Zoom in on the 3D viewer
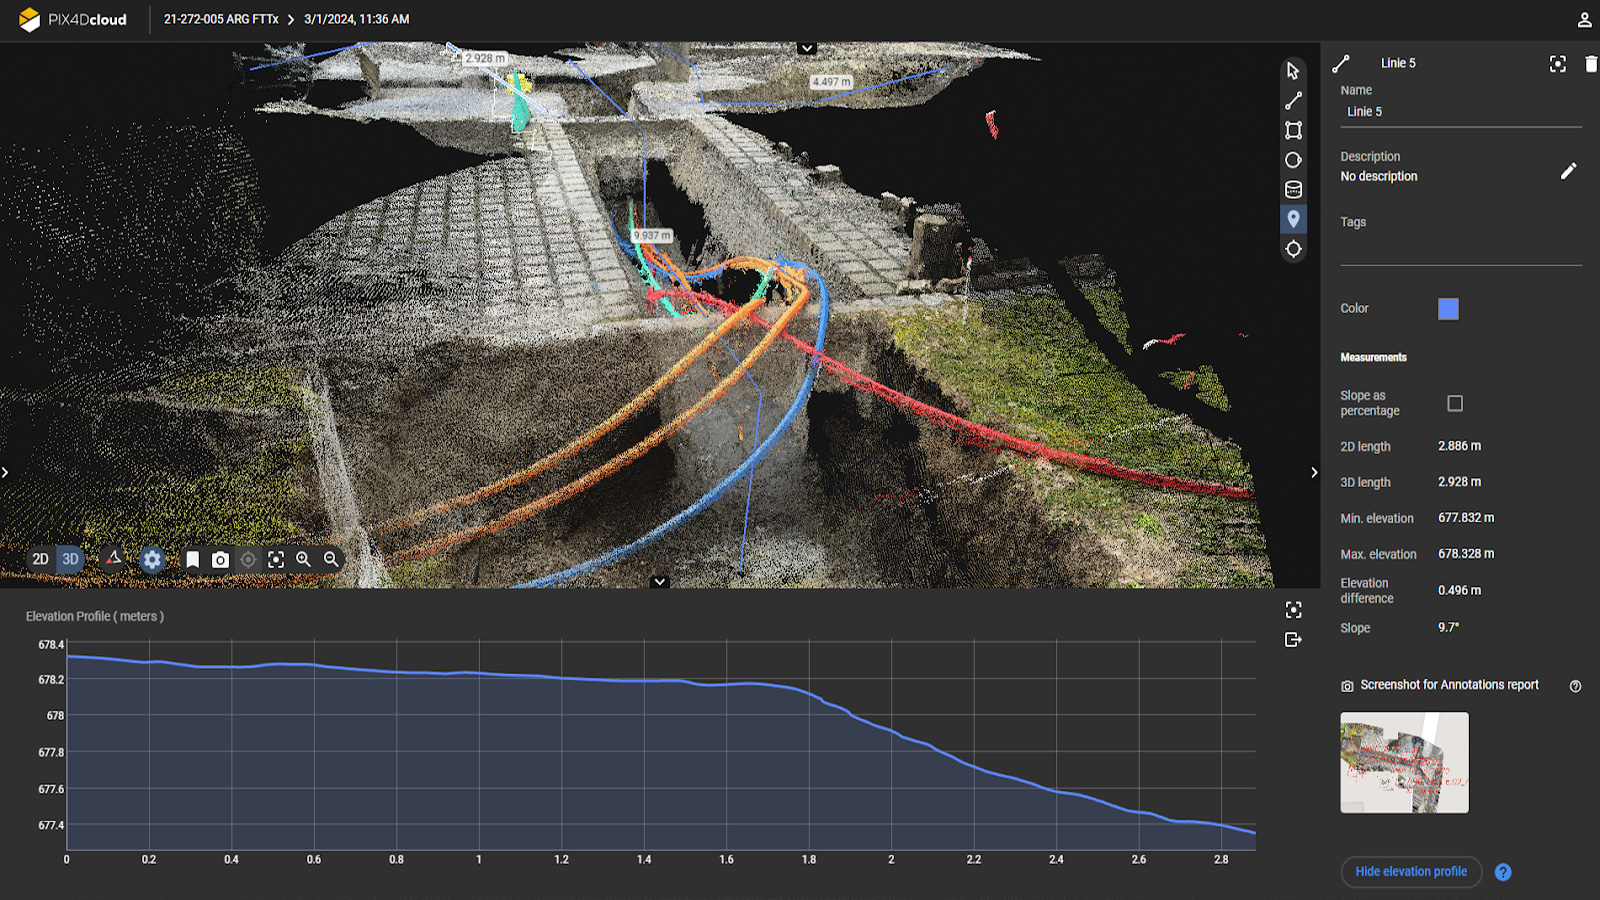This screenshot has width=1600, height=900. pos(303,560)
